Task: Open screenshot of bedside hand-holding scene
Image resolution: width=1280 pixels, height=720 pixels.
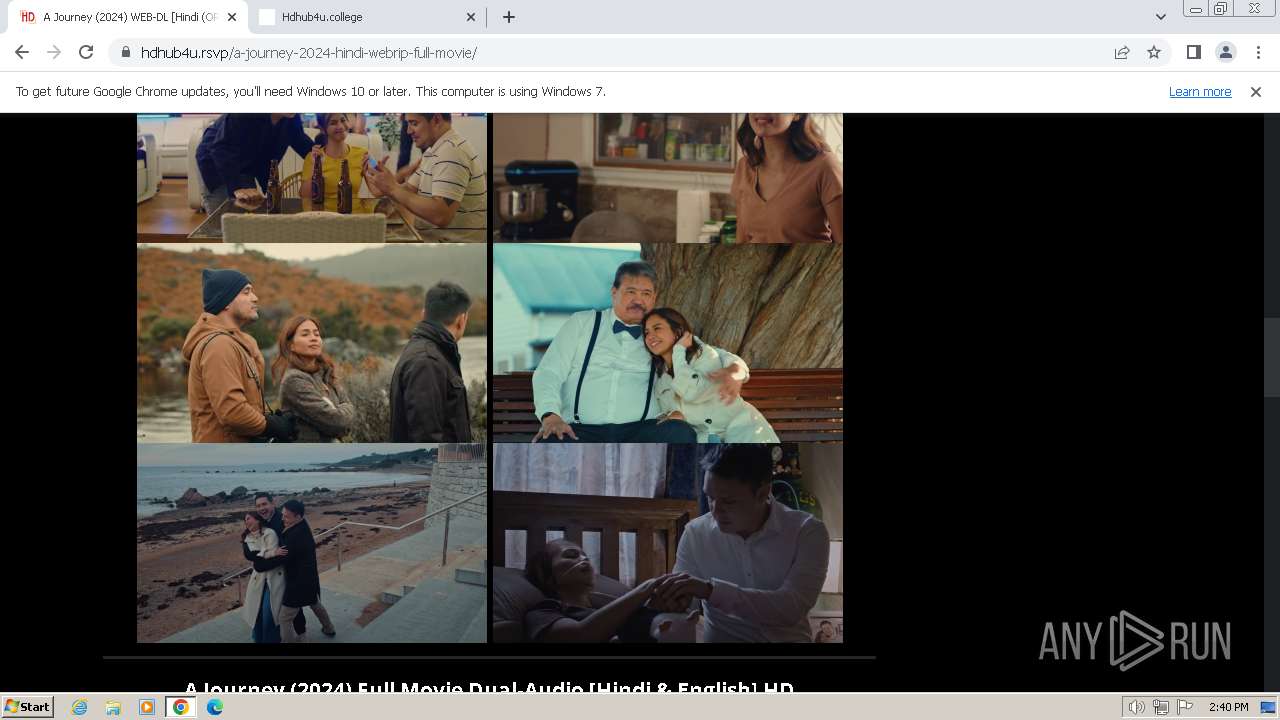Action: click(668, 543)
